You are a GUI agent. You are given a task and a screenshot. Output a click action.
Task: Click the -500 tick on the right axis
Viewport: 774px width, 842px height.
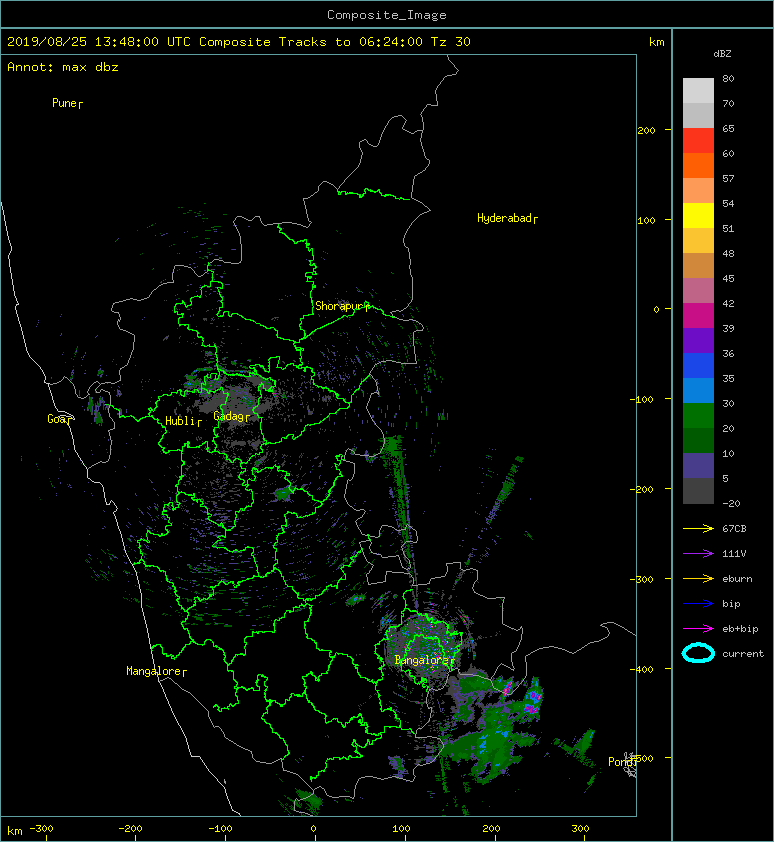pos(642,758)
